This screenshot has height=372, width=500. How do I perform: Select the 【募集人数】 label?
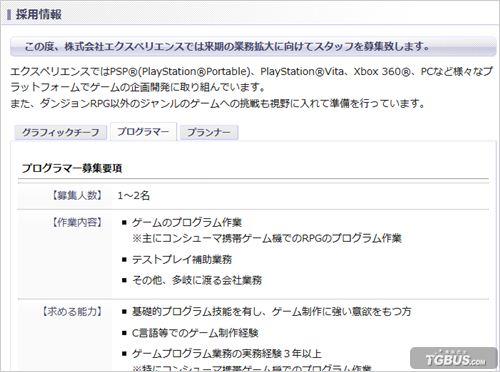pyautogui.click(x=77, y=195)
